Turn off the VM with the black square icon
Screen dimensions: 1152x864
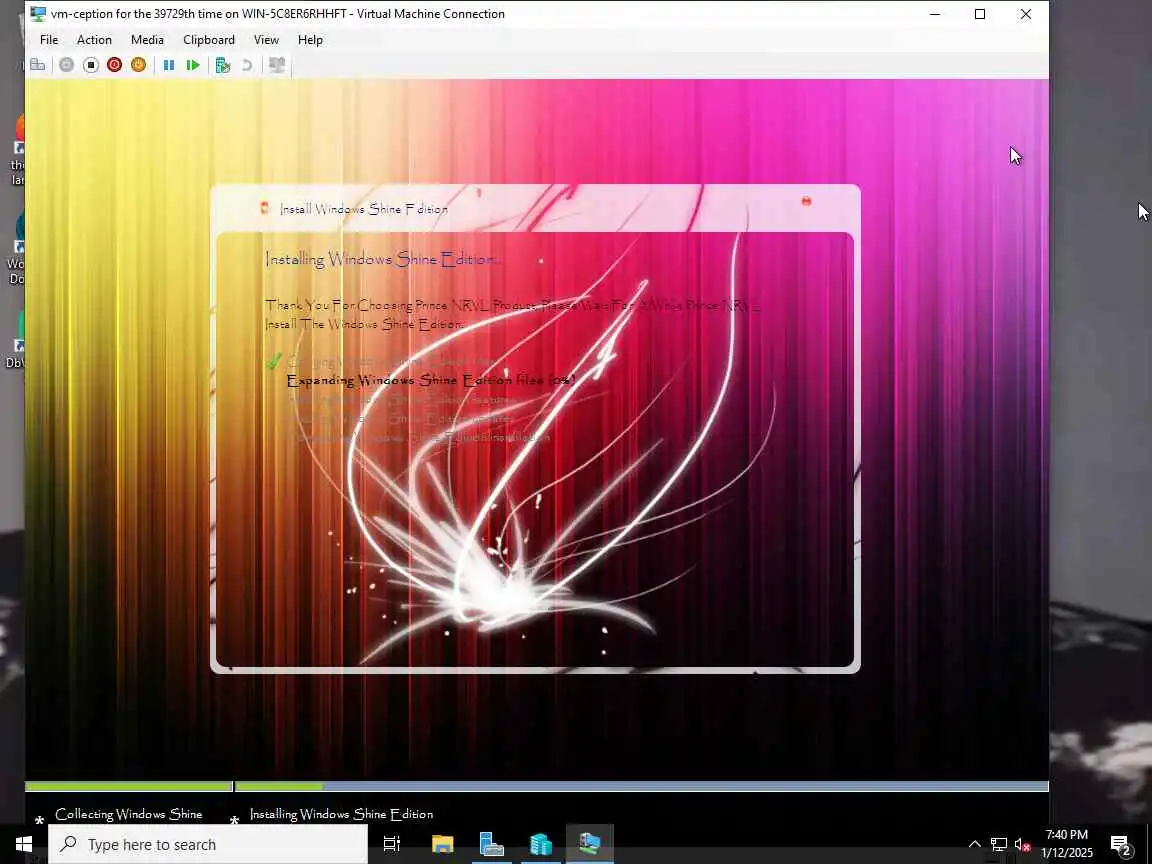pos(90,65)
